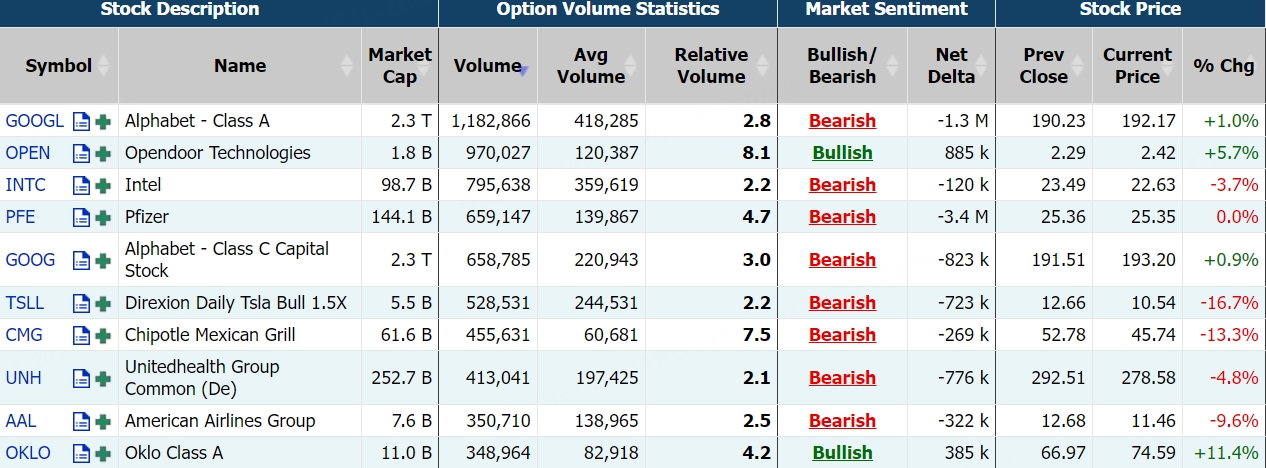This screenshot has width=1266, height=468.
Task: Sort table by Name column
Action: coord(240,66)
